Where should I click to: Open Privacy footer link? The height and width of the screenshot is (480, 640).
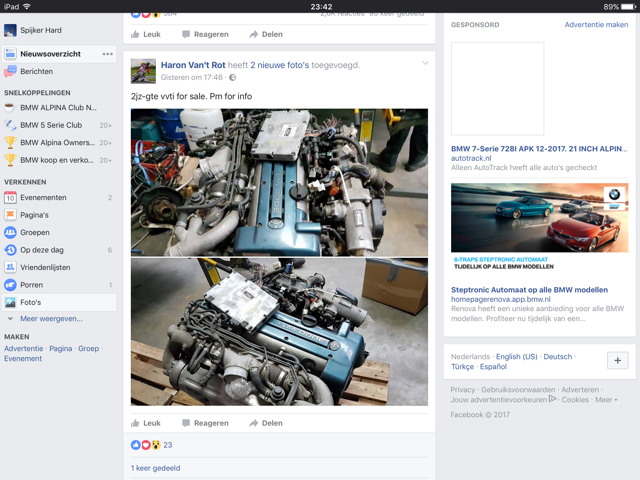[x=463, y=390]
